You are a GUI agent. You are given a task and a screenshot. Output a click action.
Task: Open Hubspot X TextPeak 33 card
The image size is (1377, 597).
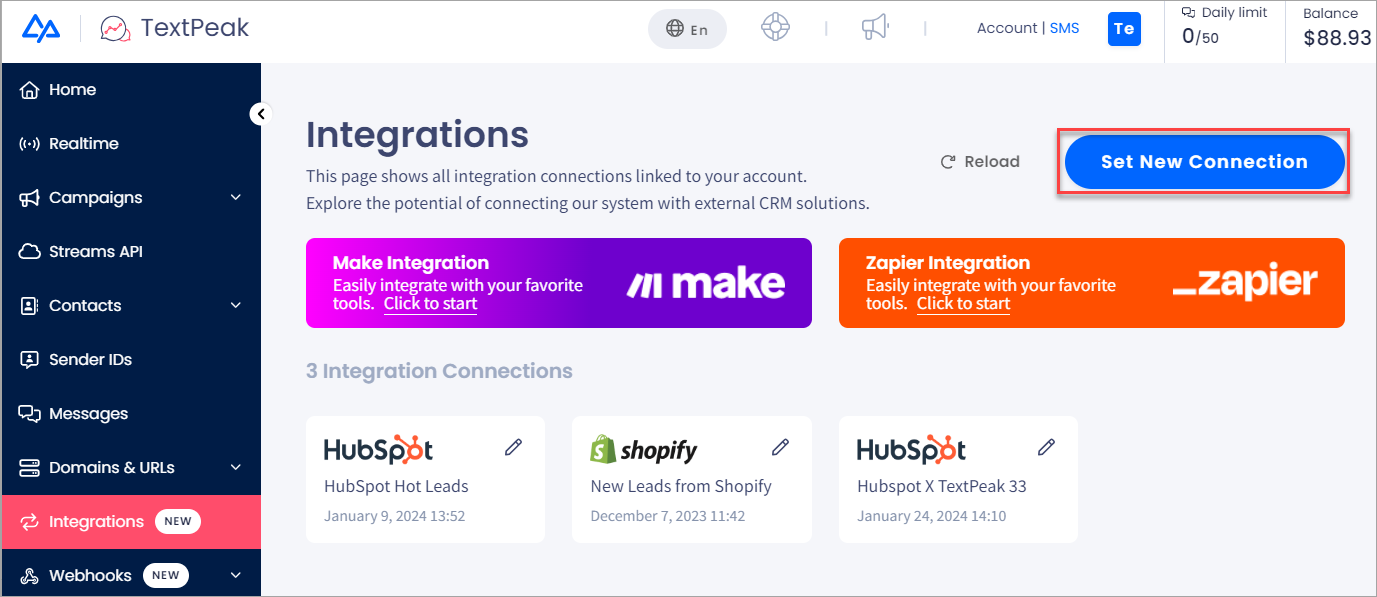pos(958,480)
